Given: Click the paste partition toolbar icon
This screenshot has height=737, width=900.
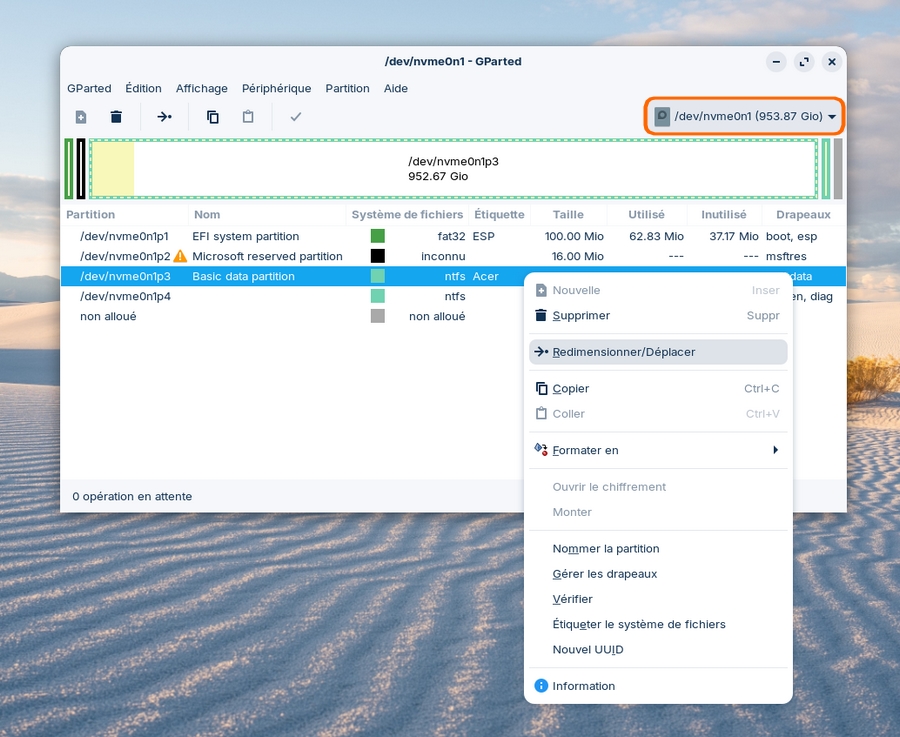Looking at the screenshot, I should click(248, 117).
